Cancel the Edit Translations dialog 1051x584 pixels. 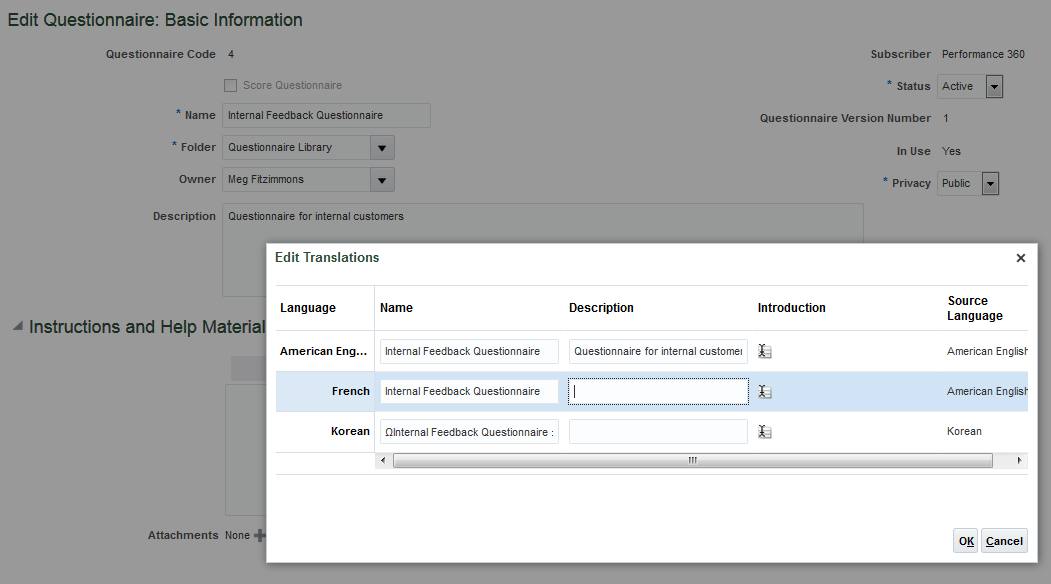pos(1004,541)
